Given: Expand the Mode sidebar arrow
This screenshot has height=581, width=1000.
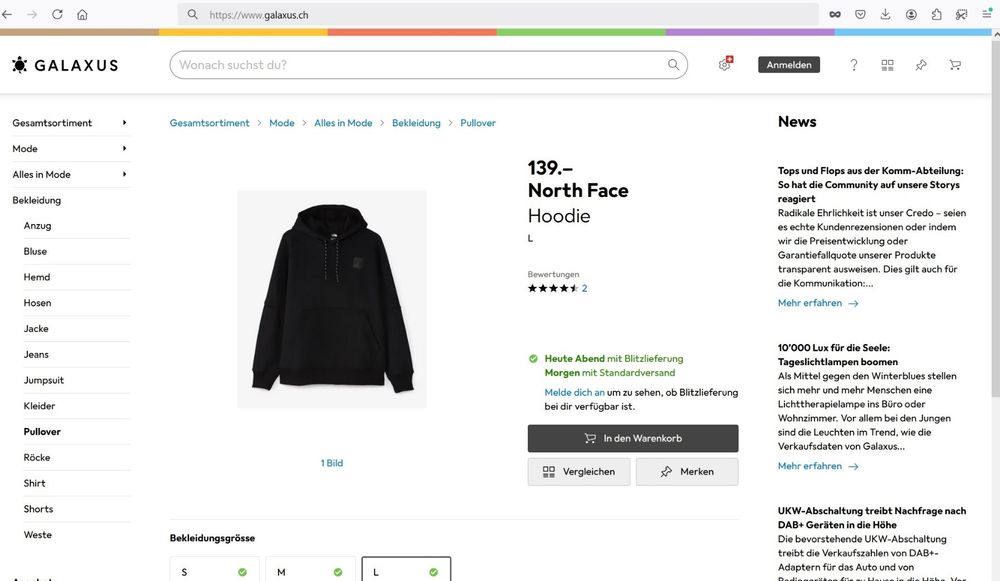Looking at the screenshot, I should [124, 149].
